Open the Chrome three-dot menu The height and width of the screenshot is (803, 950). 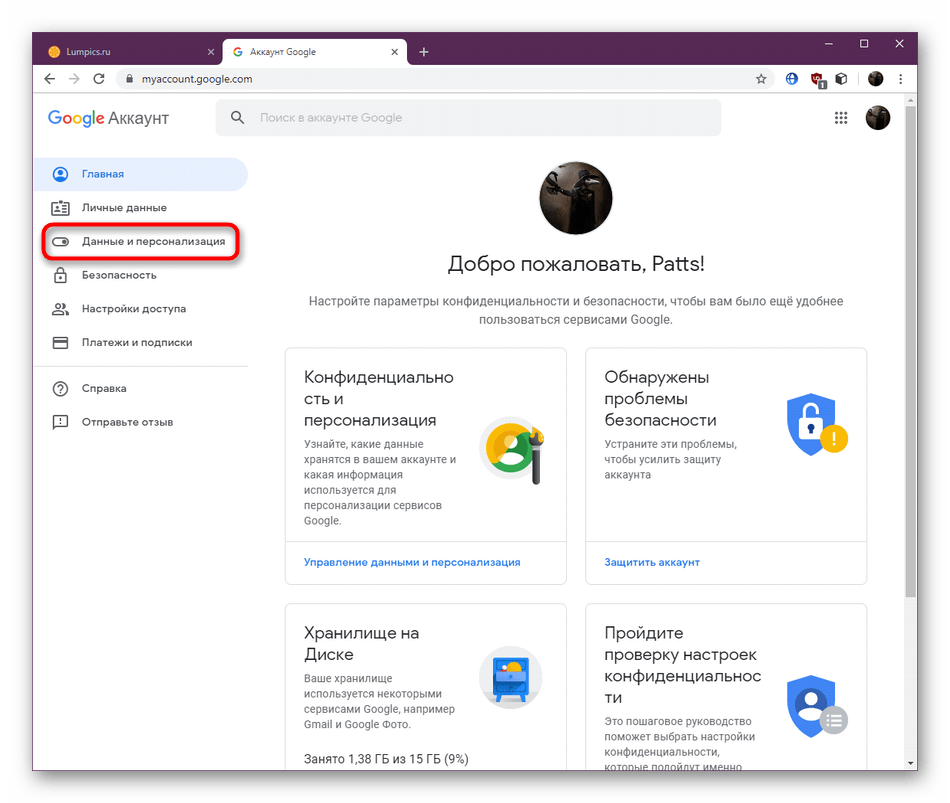tap(901, 79)
